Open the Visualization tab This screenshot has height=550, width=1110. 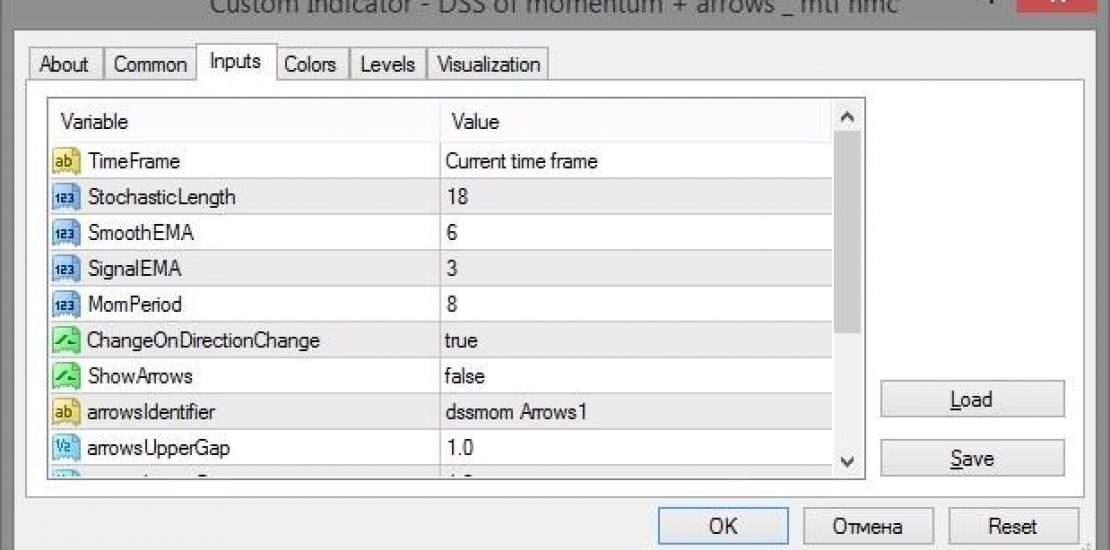[489, 64]
